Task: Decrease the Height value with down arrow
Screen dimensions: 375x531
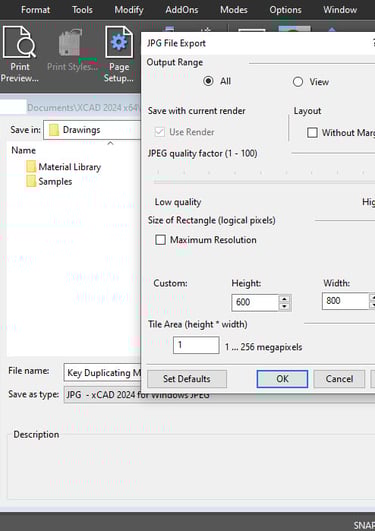Action: click(x=285, y=306)
